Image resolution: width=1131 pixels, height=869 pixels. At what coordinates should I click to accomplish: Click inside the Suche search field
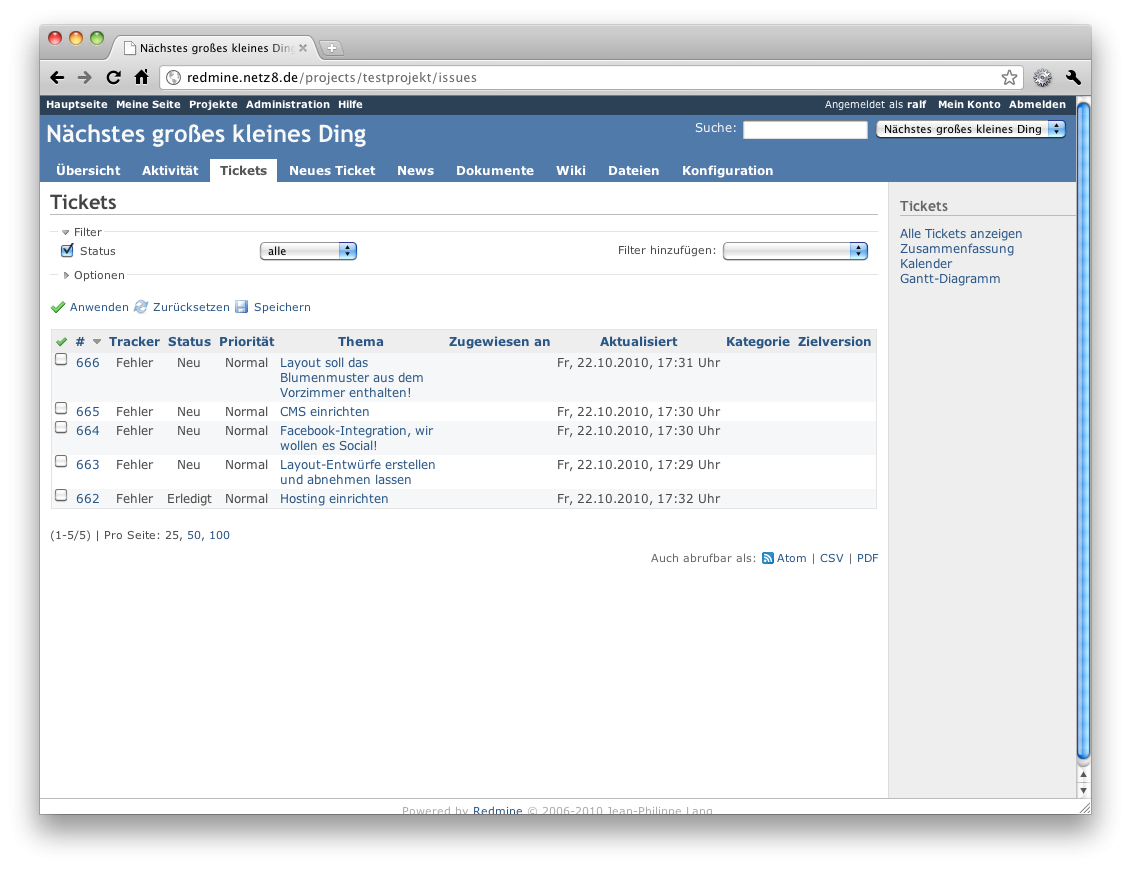(x=804, y=129)
